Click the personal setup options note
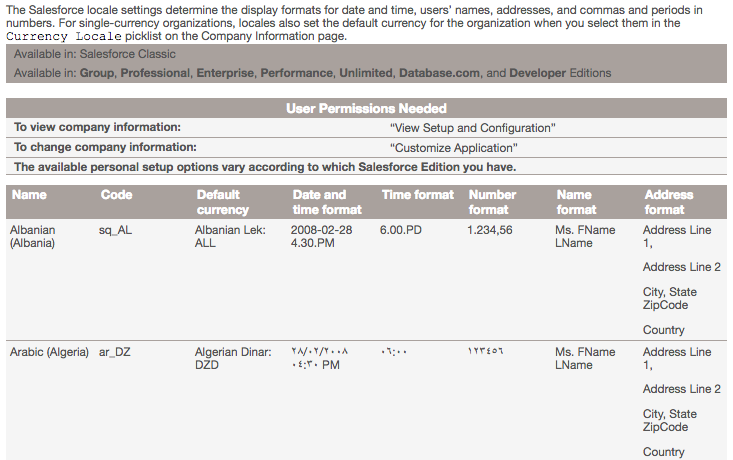 pyautogui.click(x=265, y=167)
